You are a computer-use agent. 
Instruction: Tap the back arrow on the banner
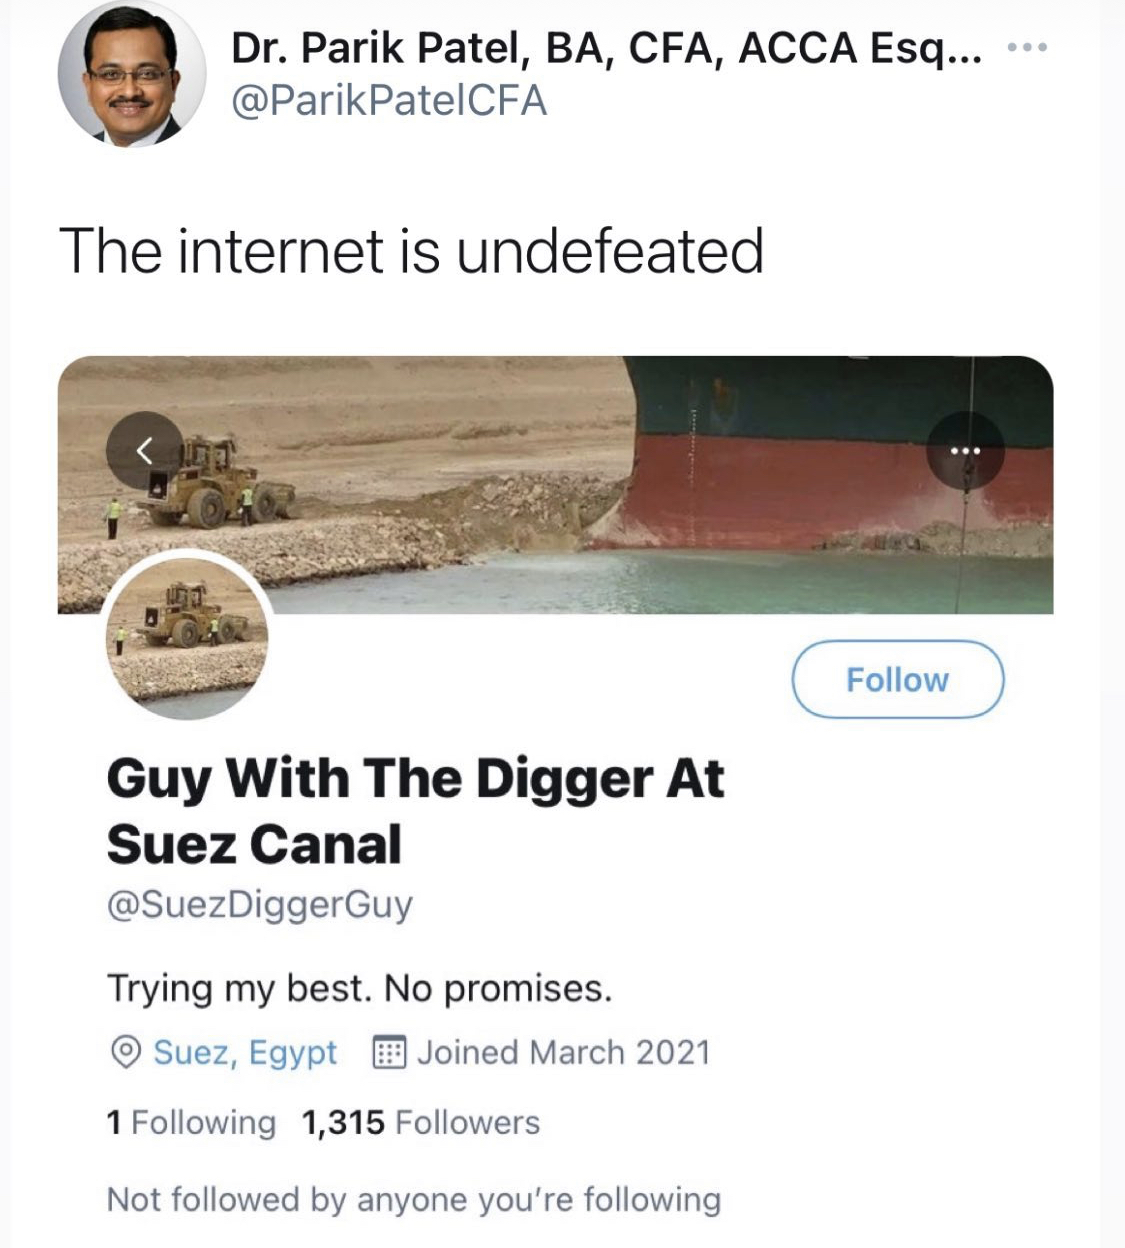click(145, 451)
